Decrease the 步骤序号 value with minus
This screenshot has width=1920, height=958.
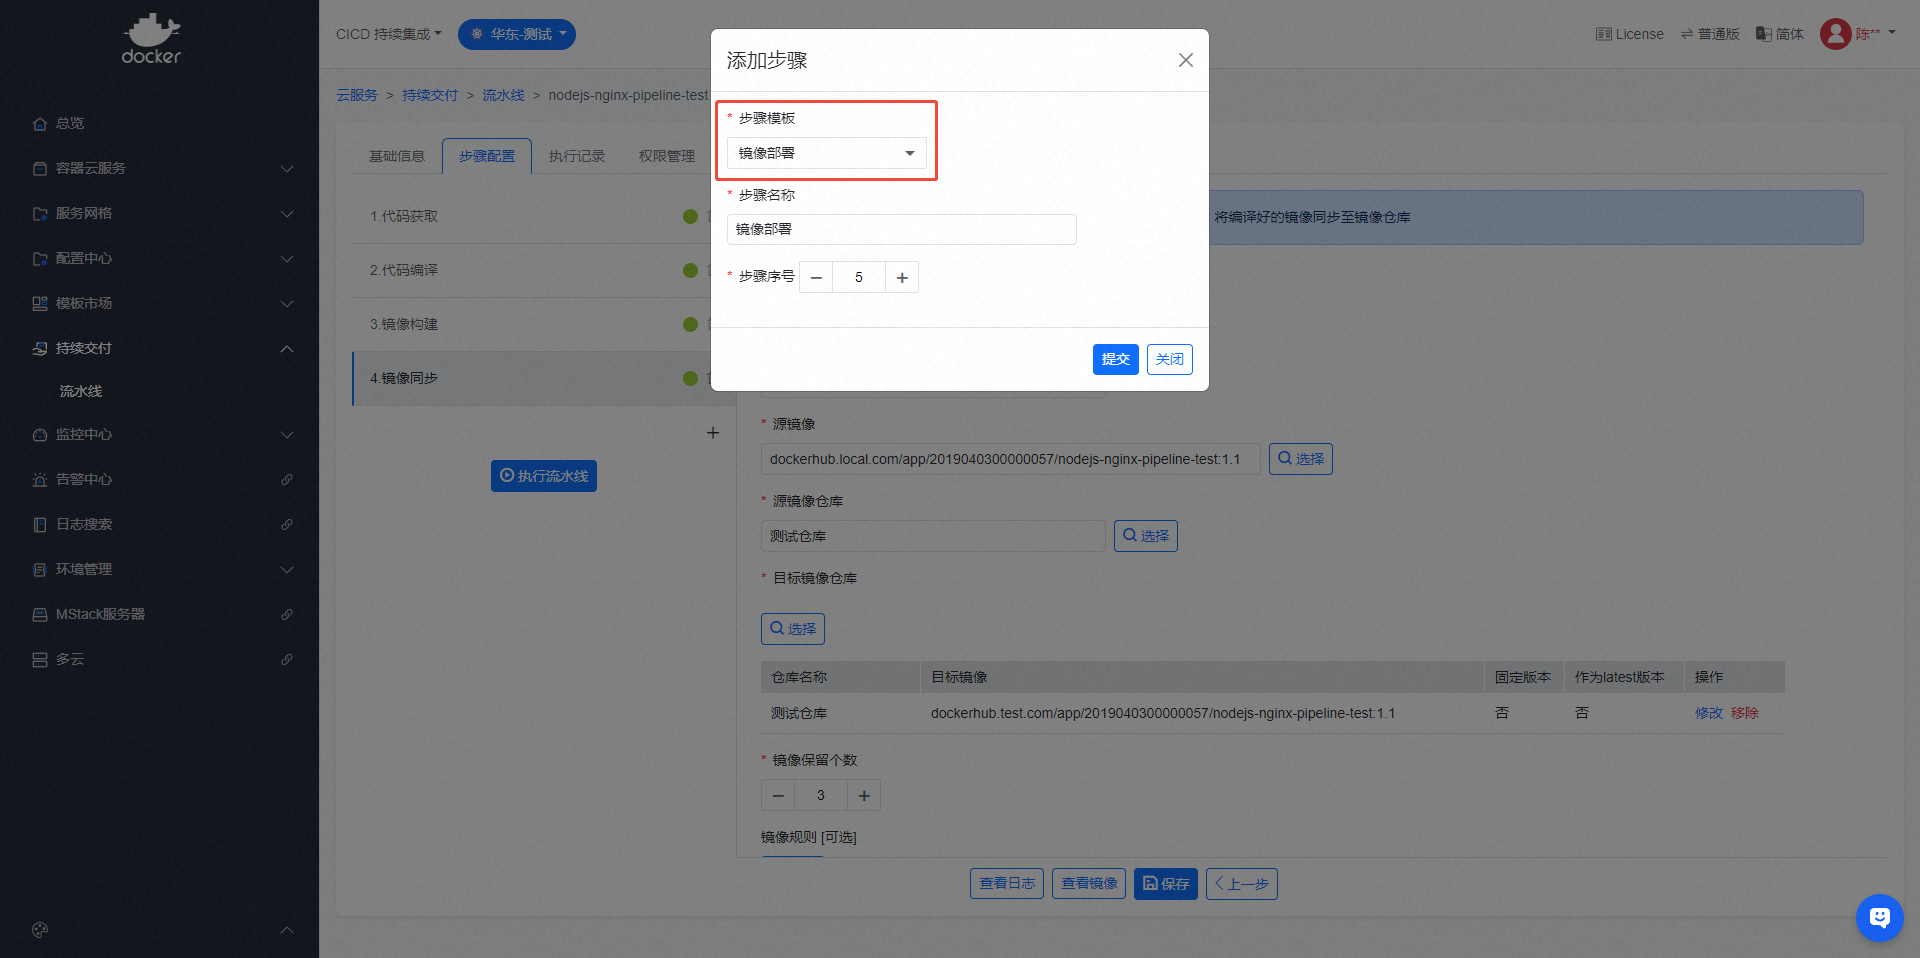(816, 278)
